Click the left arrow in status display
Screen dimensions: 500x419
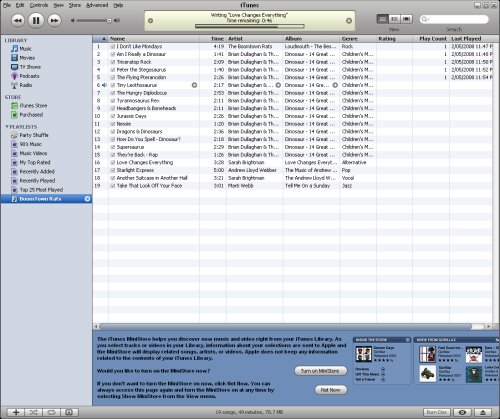click(x=150, y=21)
